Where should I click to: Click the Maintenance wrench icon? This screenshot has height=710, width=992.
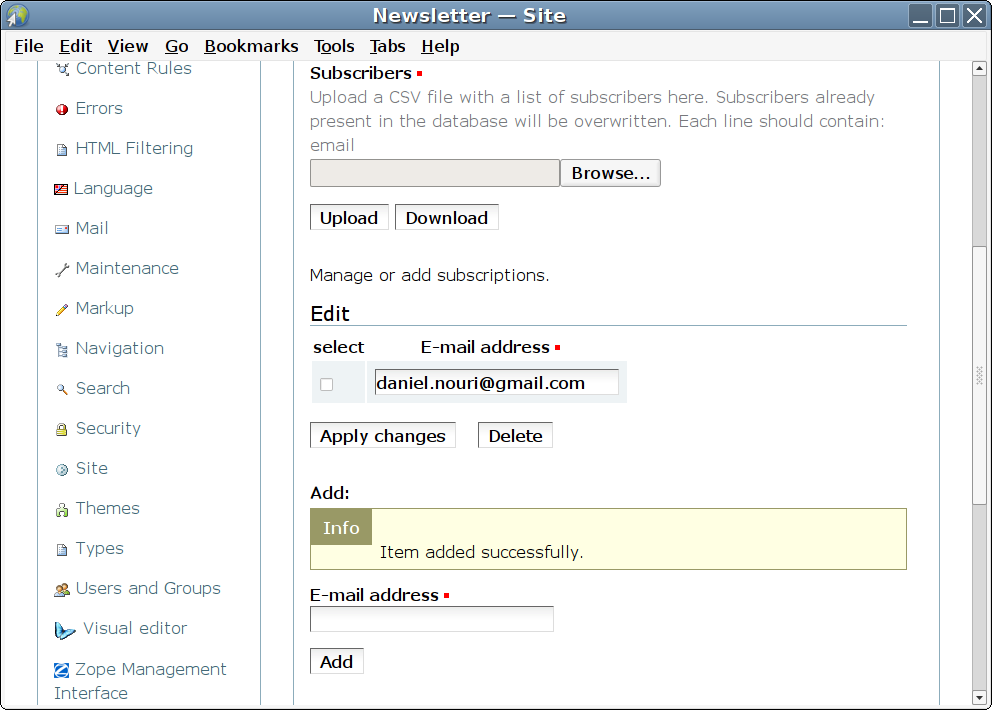tap(62, 269)
